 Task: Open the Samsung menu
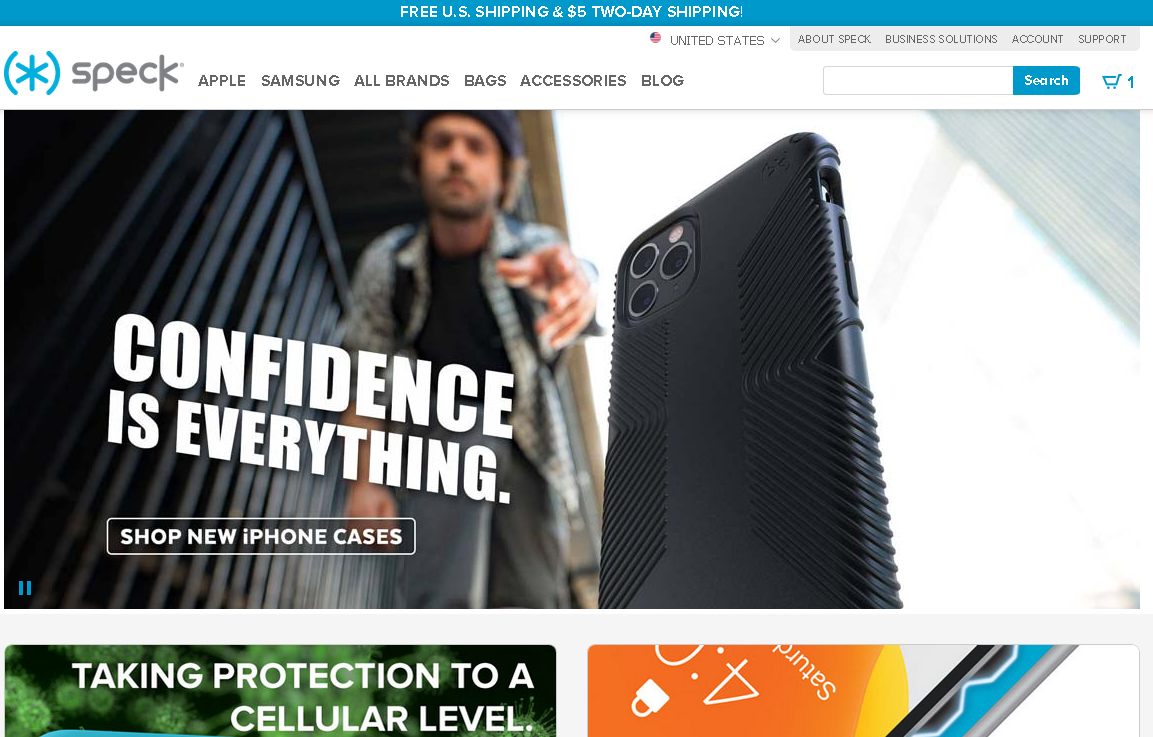point(300,81)
